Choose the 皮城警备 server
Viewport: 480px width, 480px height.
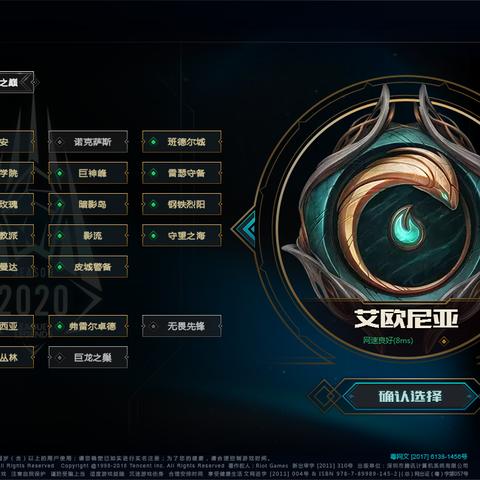click(88, 267)
